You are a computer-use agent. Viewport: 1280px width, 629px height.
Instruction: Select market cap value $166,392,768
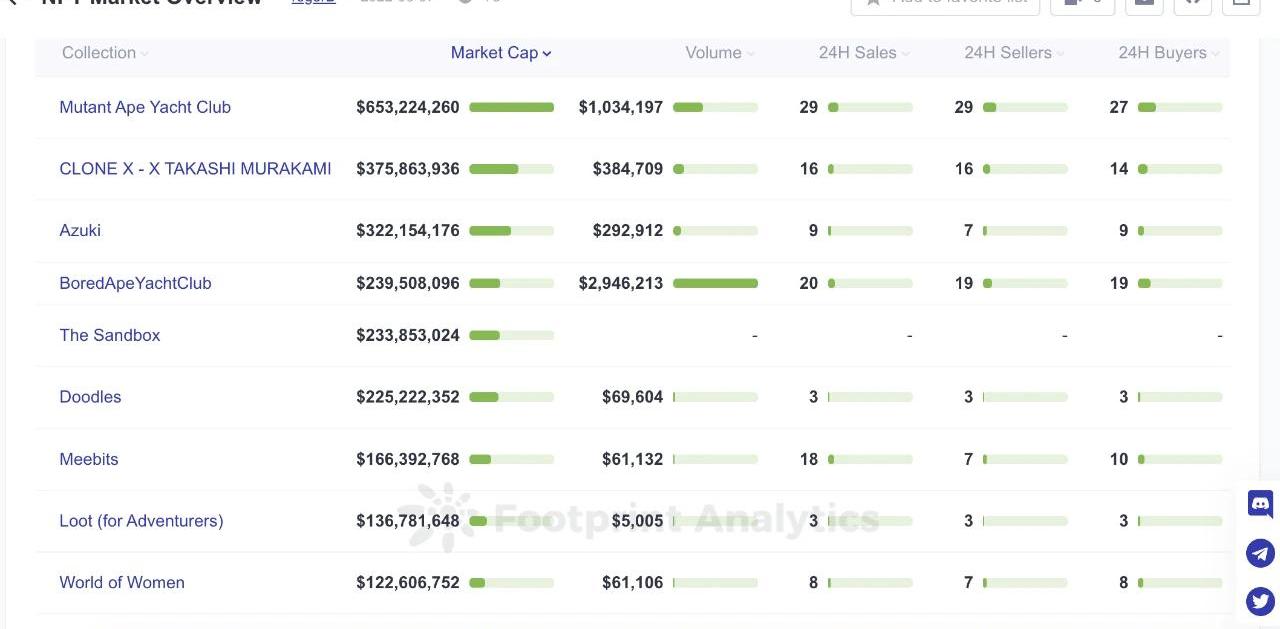point(408,459)
